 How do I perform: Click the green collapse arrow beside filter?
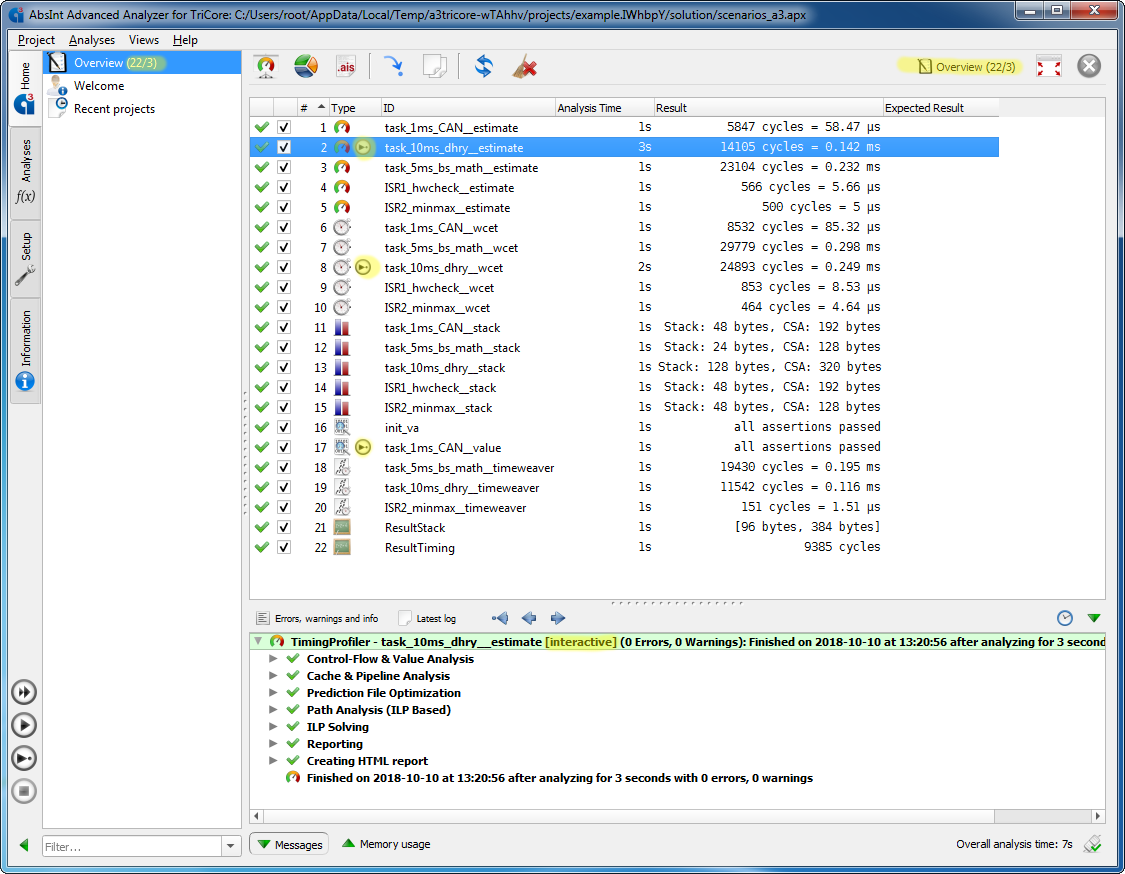24,845
